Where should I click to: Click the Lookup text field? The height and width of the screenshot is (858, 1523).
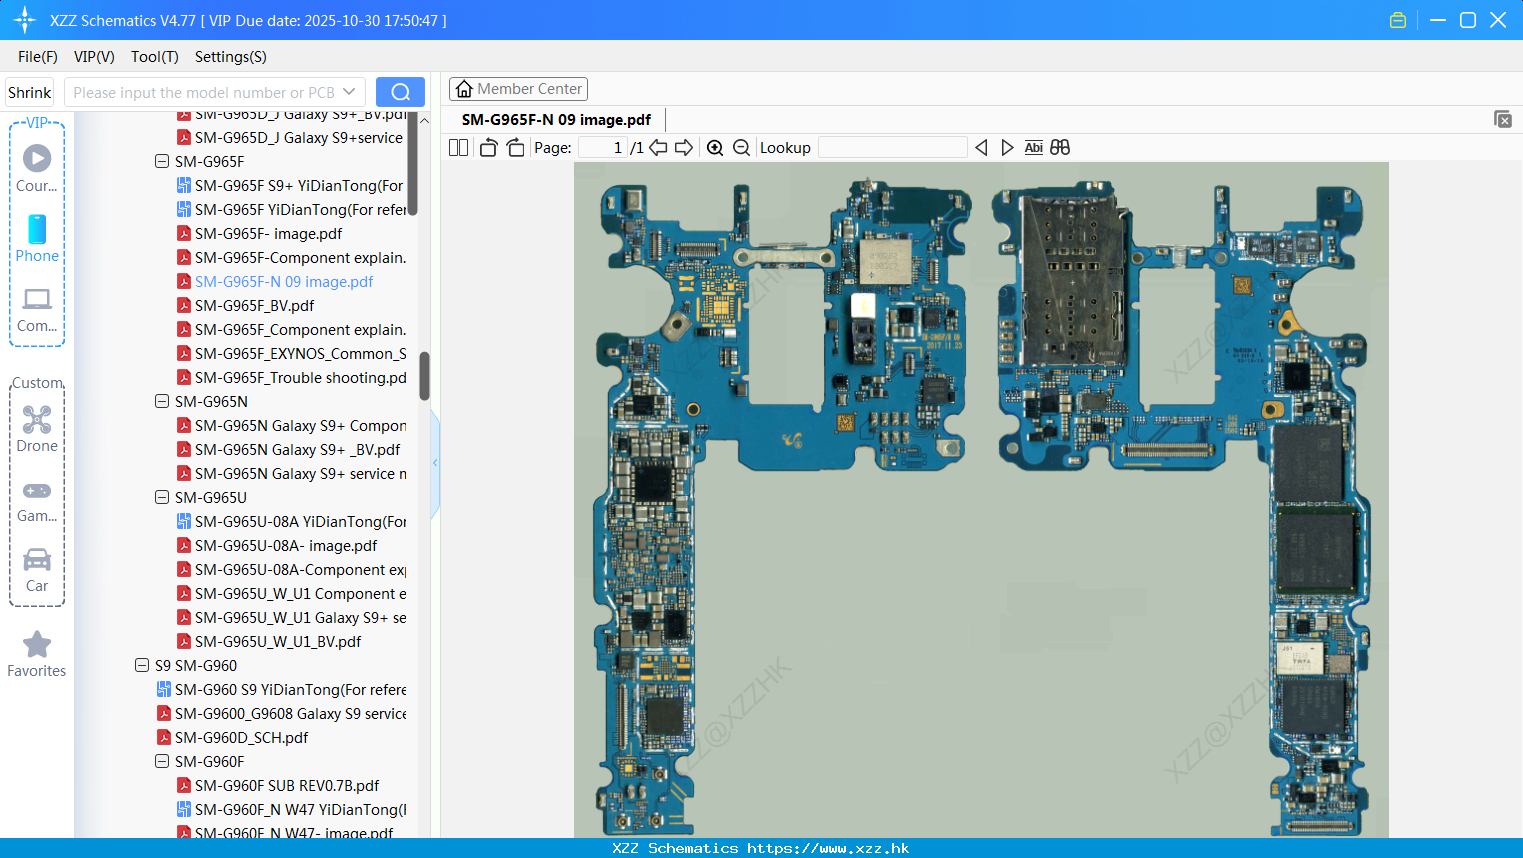(x=892, y=148)
